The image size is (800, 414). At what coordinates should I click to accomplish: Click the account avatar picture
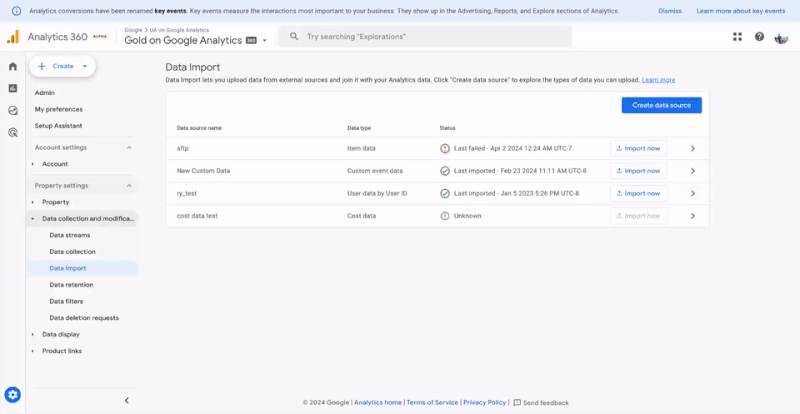pyautogui.click(x=781, y=37)
